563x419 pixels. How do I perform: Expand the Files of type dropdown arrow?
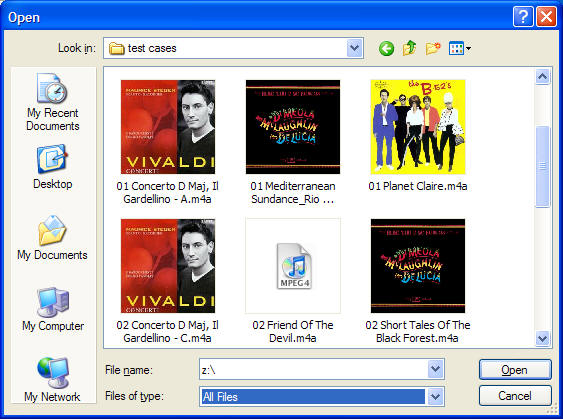[436, 397]
